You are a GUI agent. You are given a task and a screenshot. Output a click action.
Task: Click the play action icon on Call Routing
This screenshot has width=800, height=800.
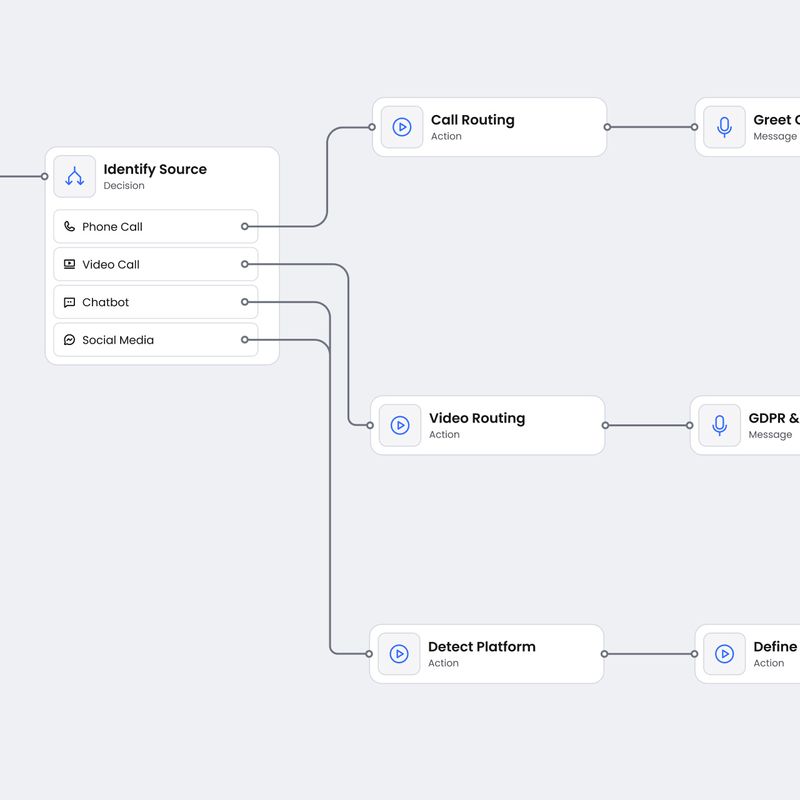click(x=400, y=127)
